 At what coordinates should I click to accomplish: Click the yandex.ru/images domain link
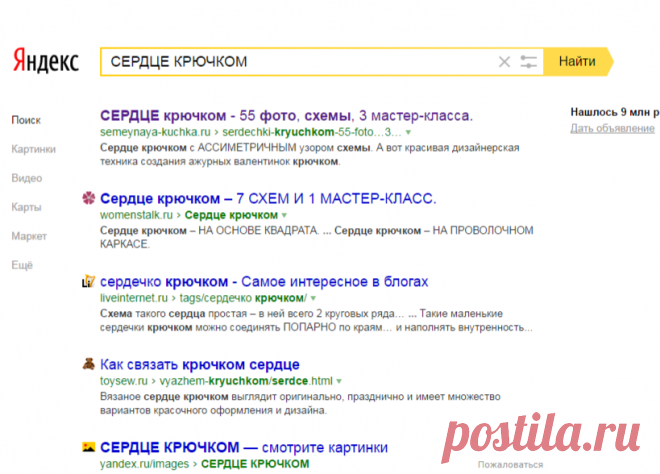pyautogui.click(x=144, y=464)
